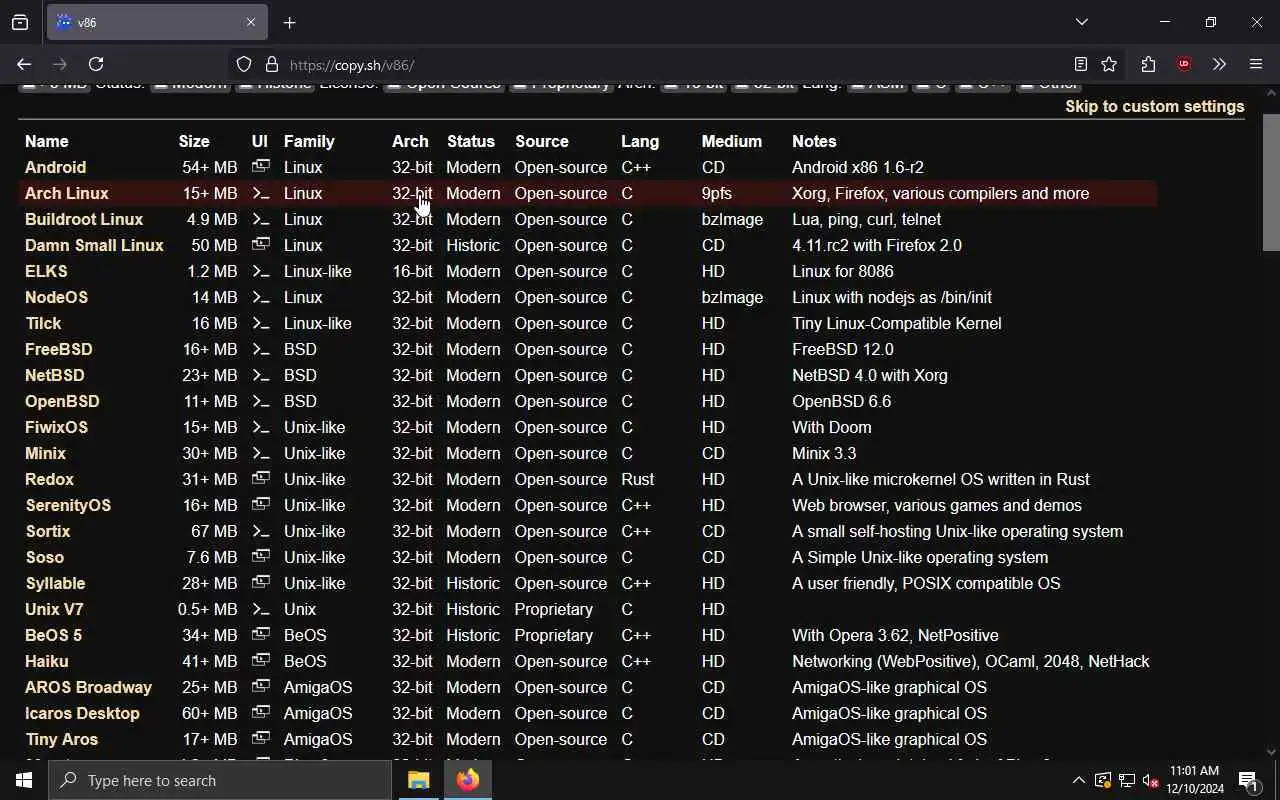Show site security padlock info
This screenshot has width=1280, height=800.
[x=271, y=64]
